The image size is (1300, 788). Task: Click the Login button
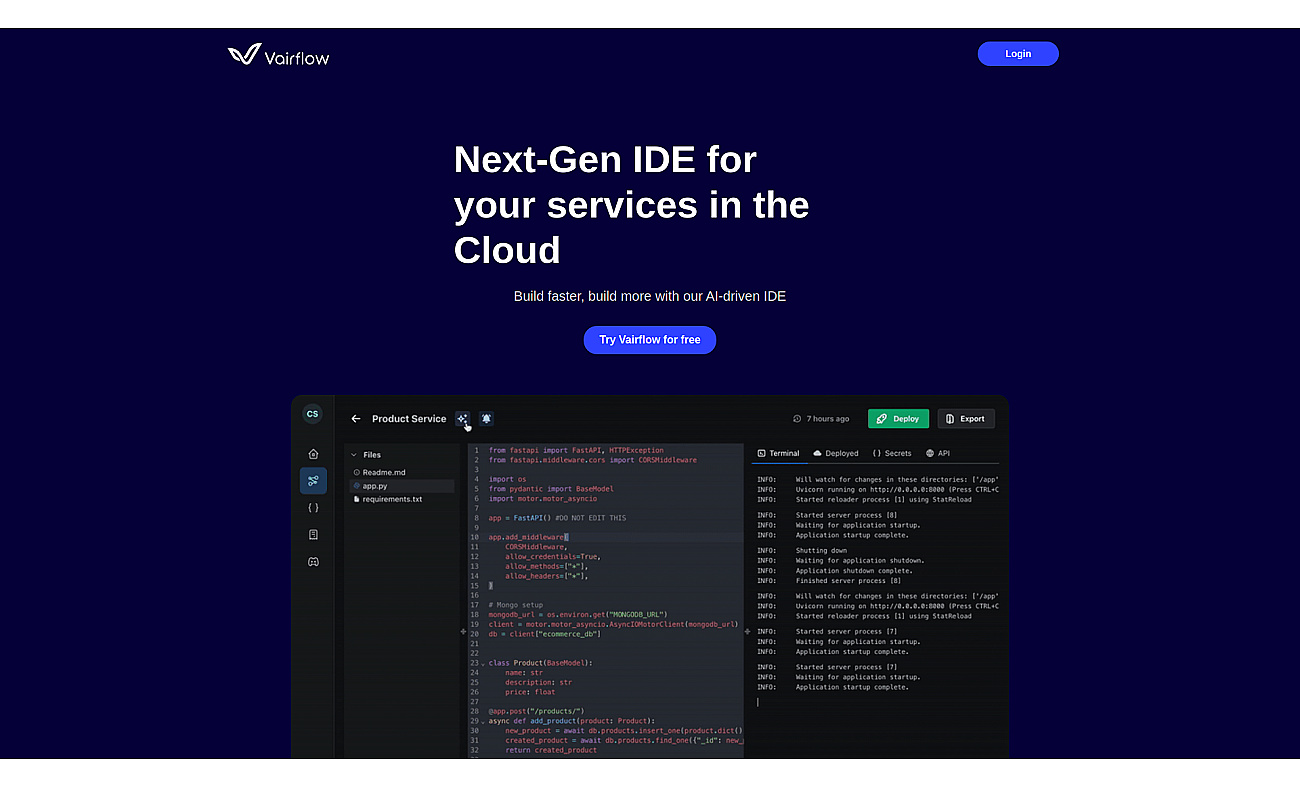[1018, 54]
